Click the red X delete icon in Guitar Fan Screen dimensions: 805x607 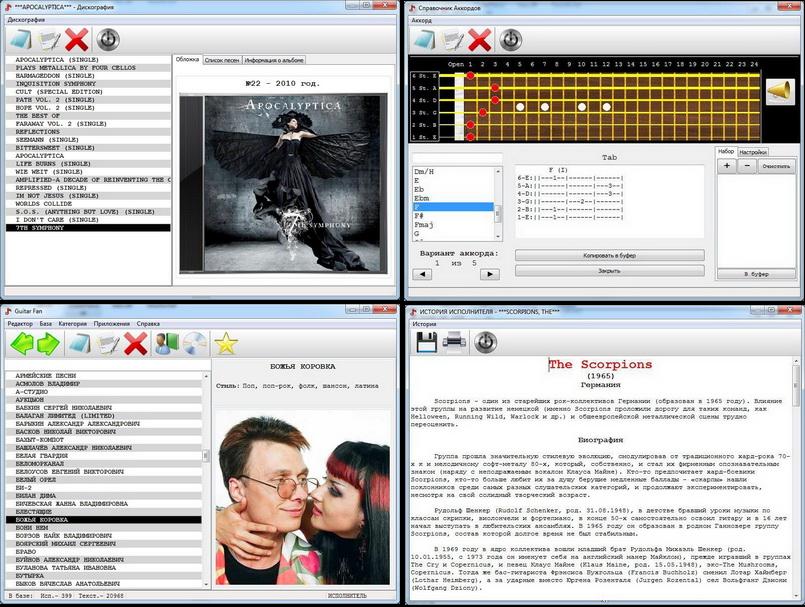click(x=136, y=344)
